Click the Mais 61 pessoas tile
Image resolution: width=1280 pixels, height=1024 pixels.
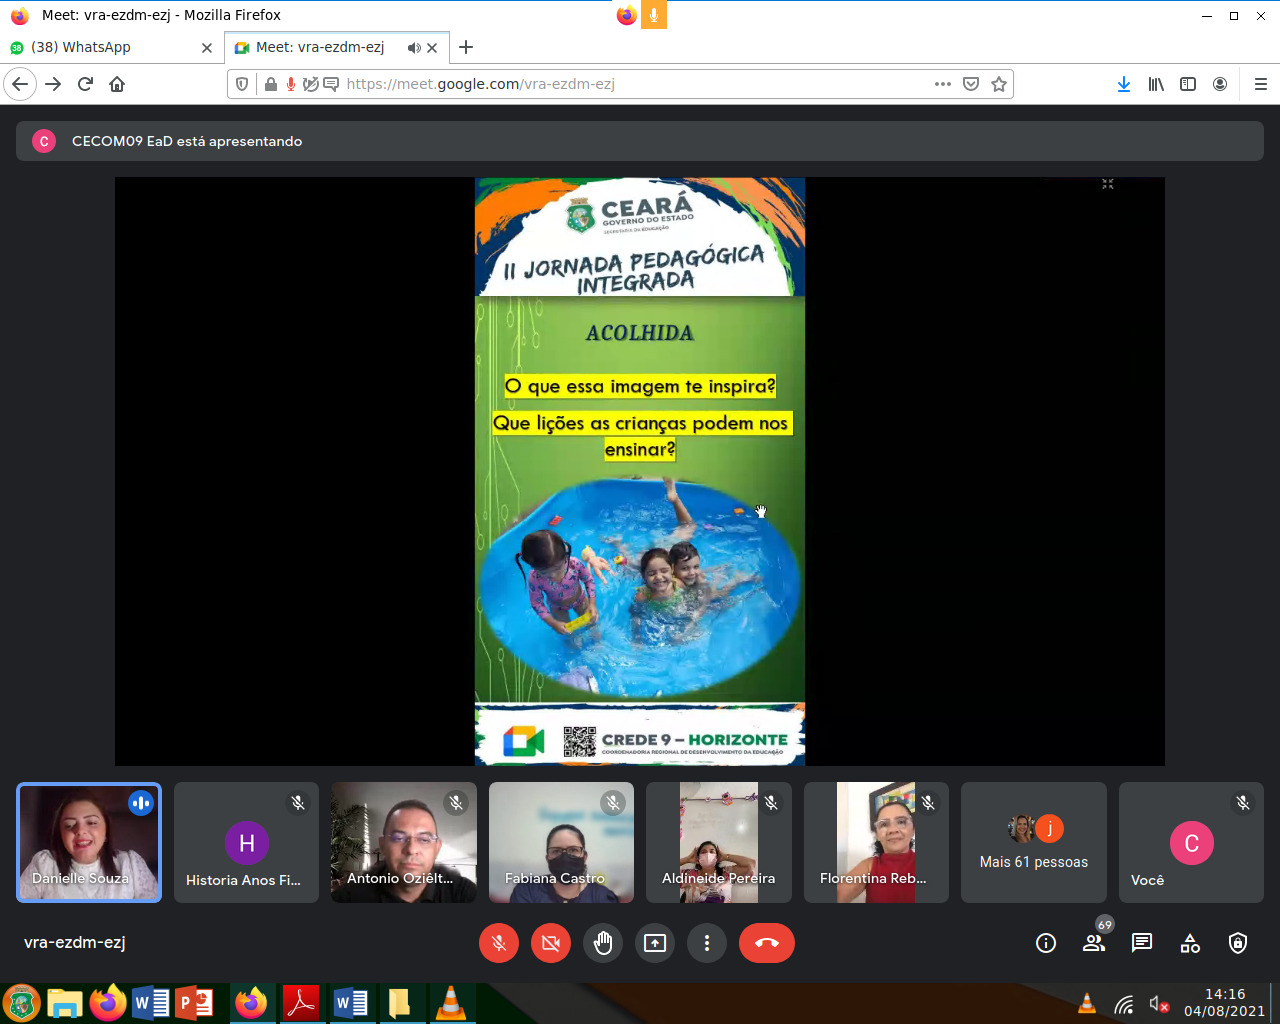[x=1034, y=843]
